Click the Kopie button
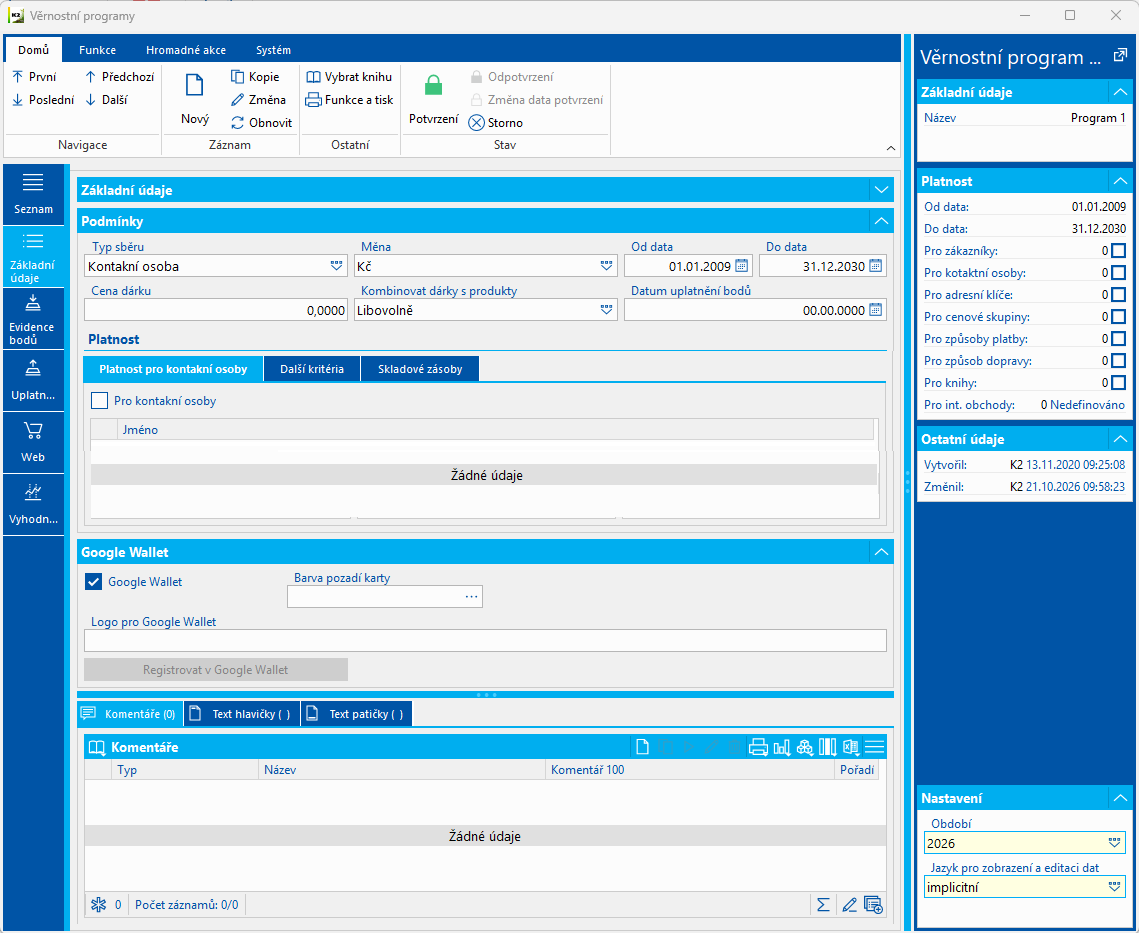The height and width of the screenshot is (933, 1139). (x=255, y=77)
